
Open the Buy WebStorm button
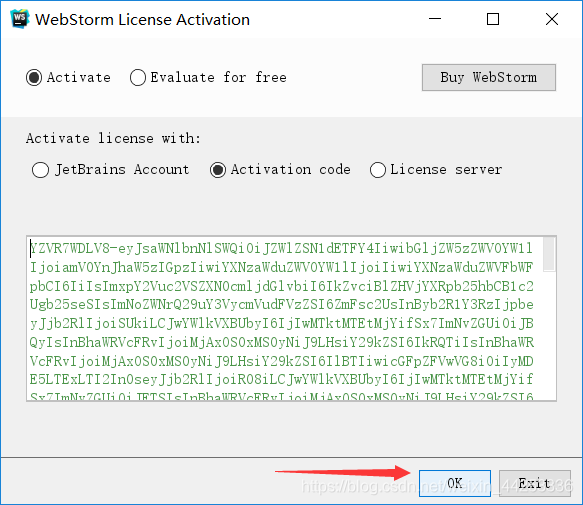click(489, 77)
